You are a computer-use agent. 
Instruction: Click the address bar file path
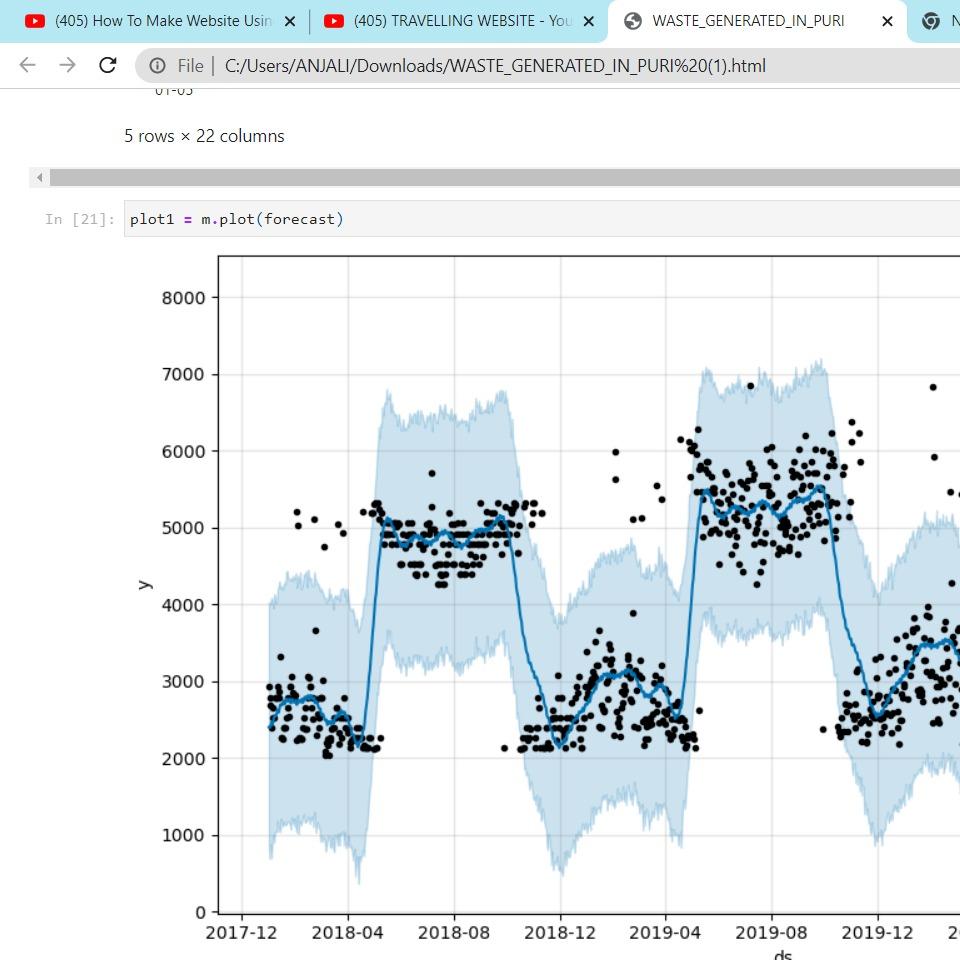tap(495, 65)
